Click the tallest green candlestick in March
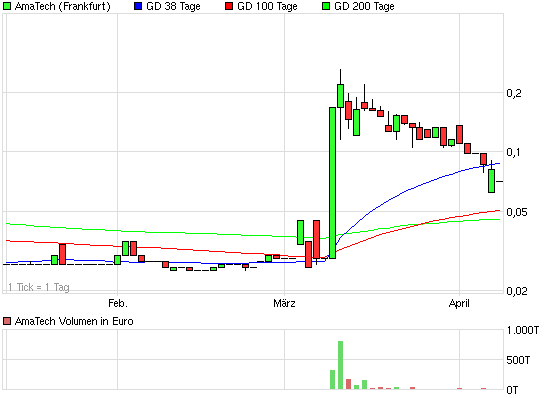This screenshot has height=398, width=545. [x=332, y=183]
